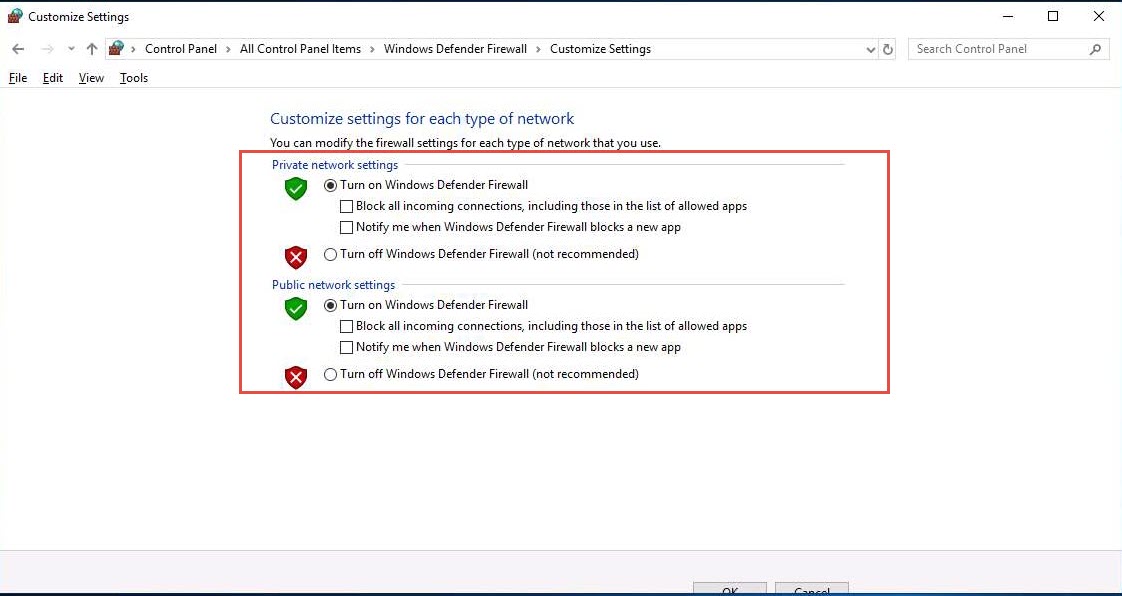Click the heading "Customize settings for each type of network"
This screenshot has height=596, width=1122.
pos(422,119)
